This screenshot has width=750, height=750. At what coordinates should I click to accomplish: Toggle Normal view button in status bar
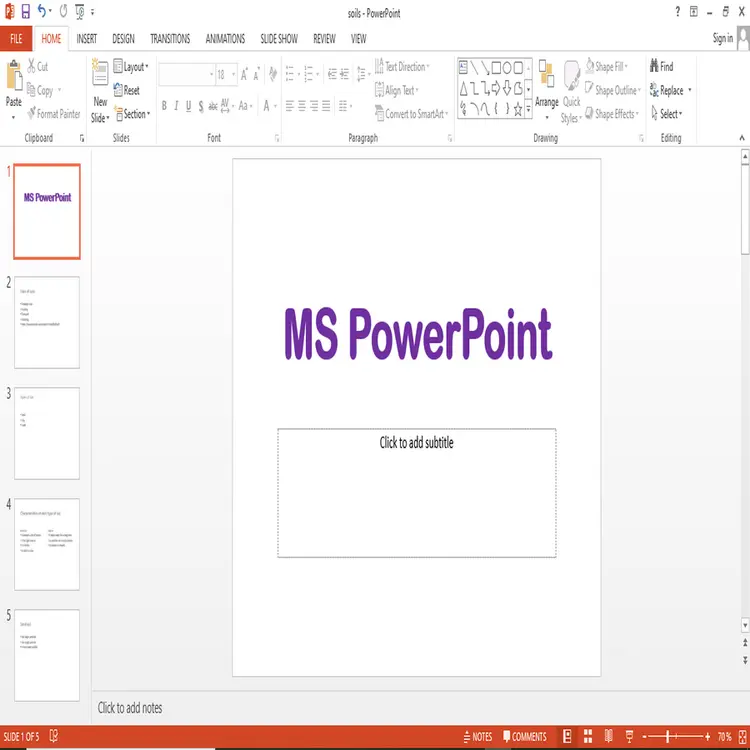point(567,737)
